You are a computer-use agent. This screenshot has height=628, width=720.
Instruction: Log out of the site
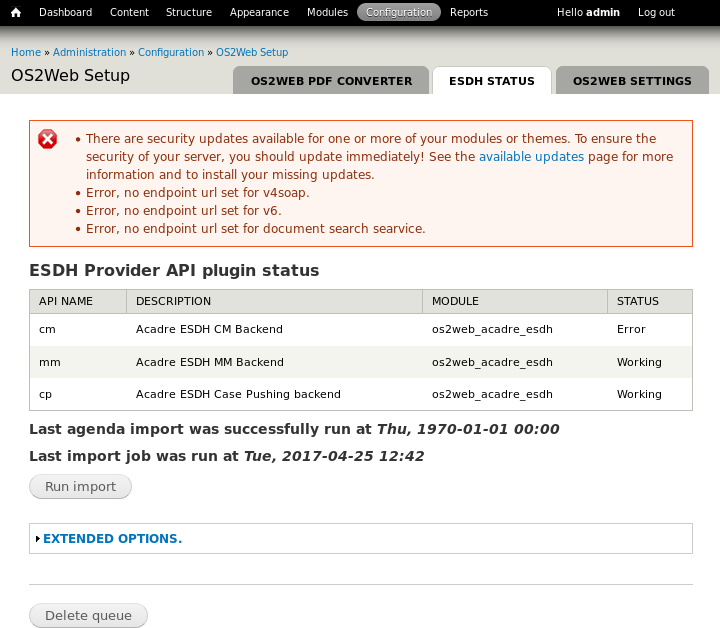656,12
